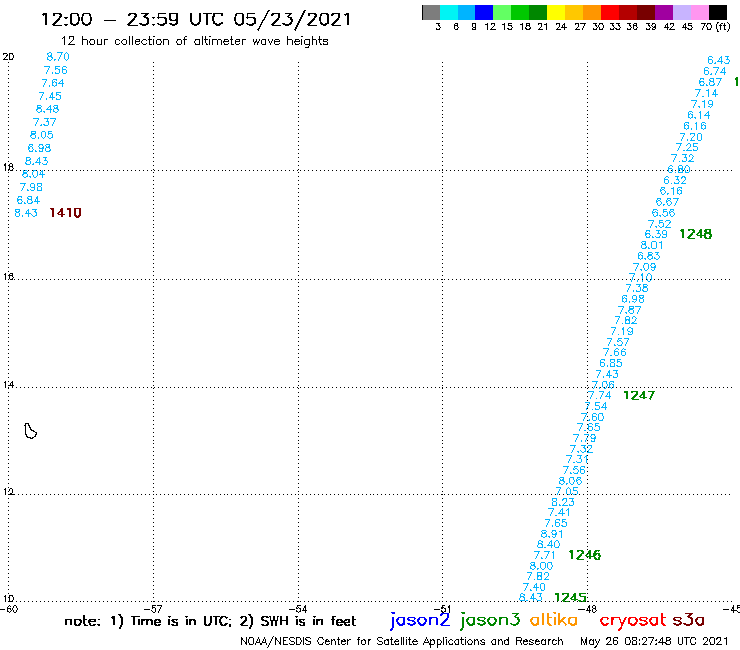The width and height of the screenshot is (740, 650).
Task: Select the altika satellite legend label
Action: point(554,619)
